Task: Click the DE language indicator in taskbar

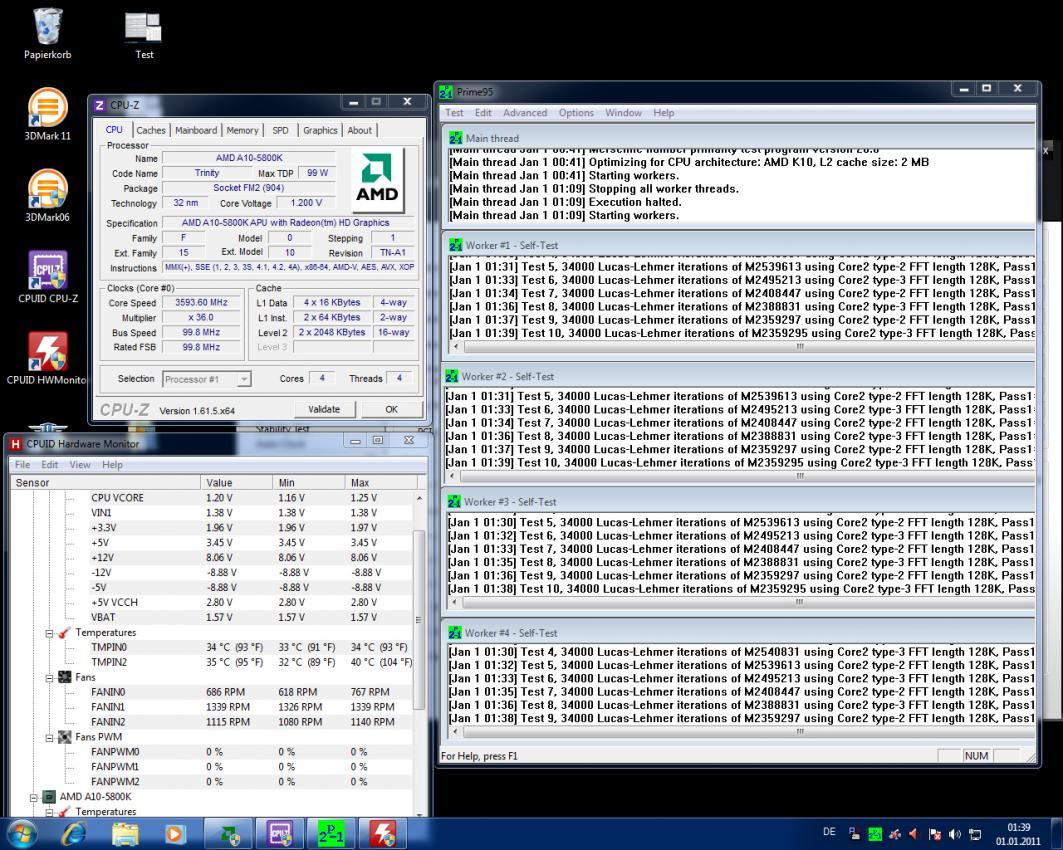Action: [x=829, y=831]
